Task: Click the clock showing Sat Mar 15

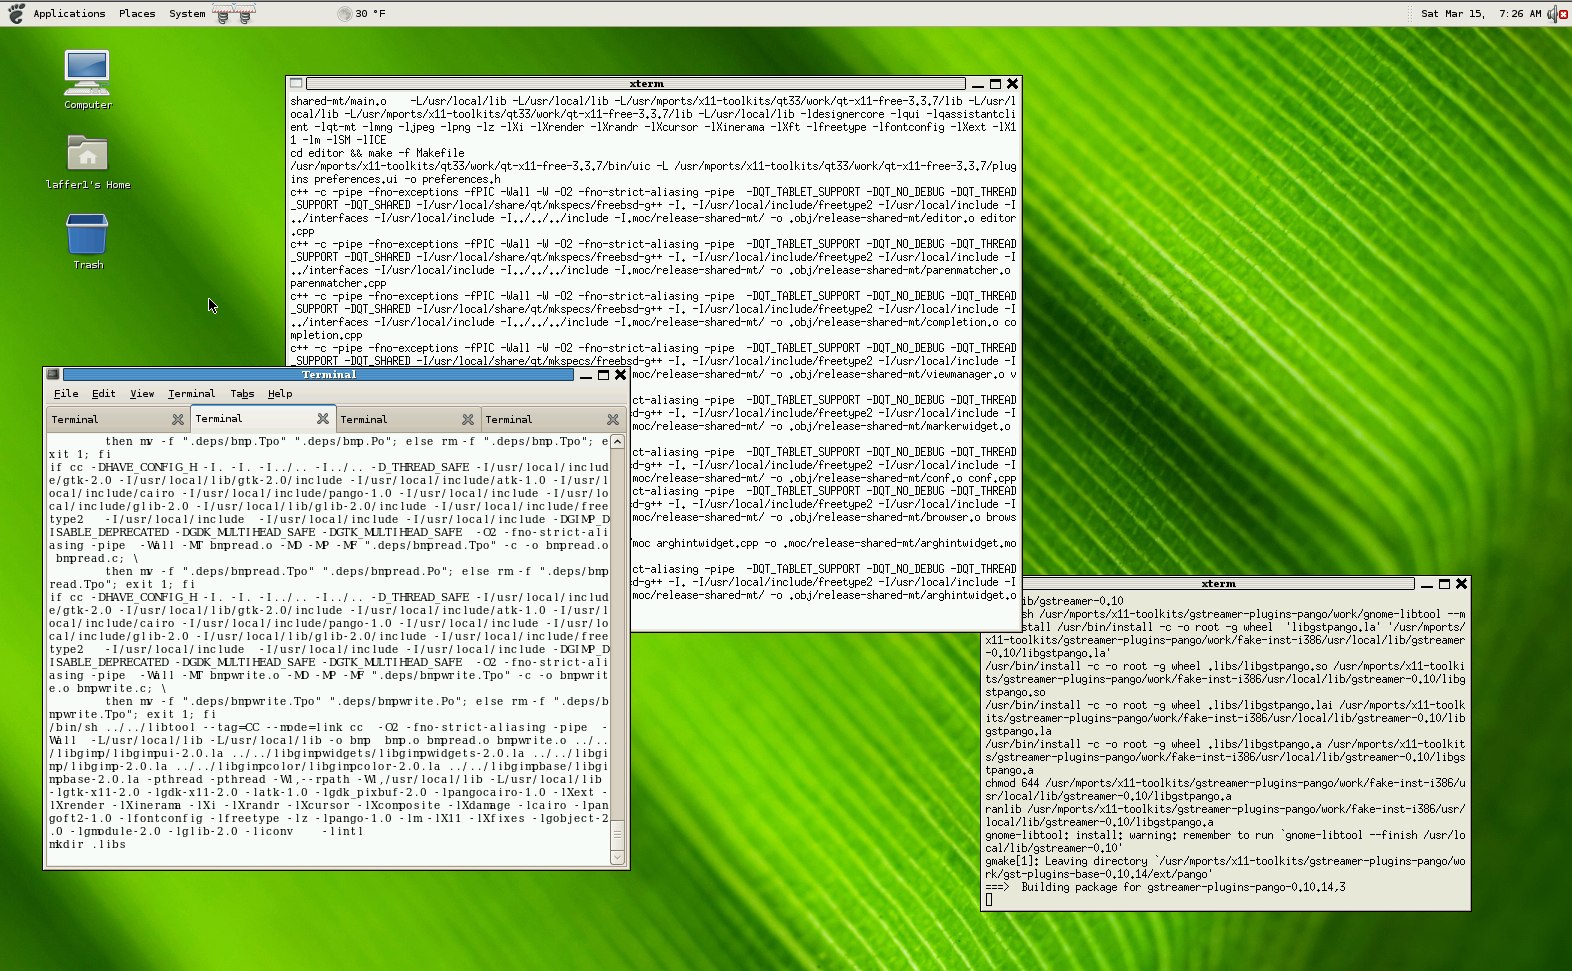Action: [1481, 13]
